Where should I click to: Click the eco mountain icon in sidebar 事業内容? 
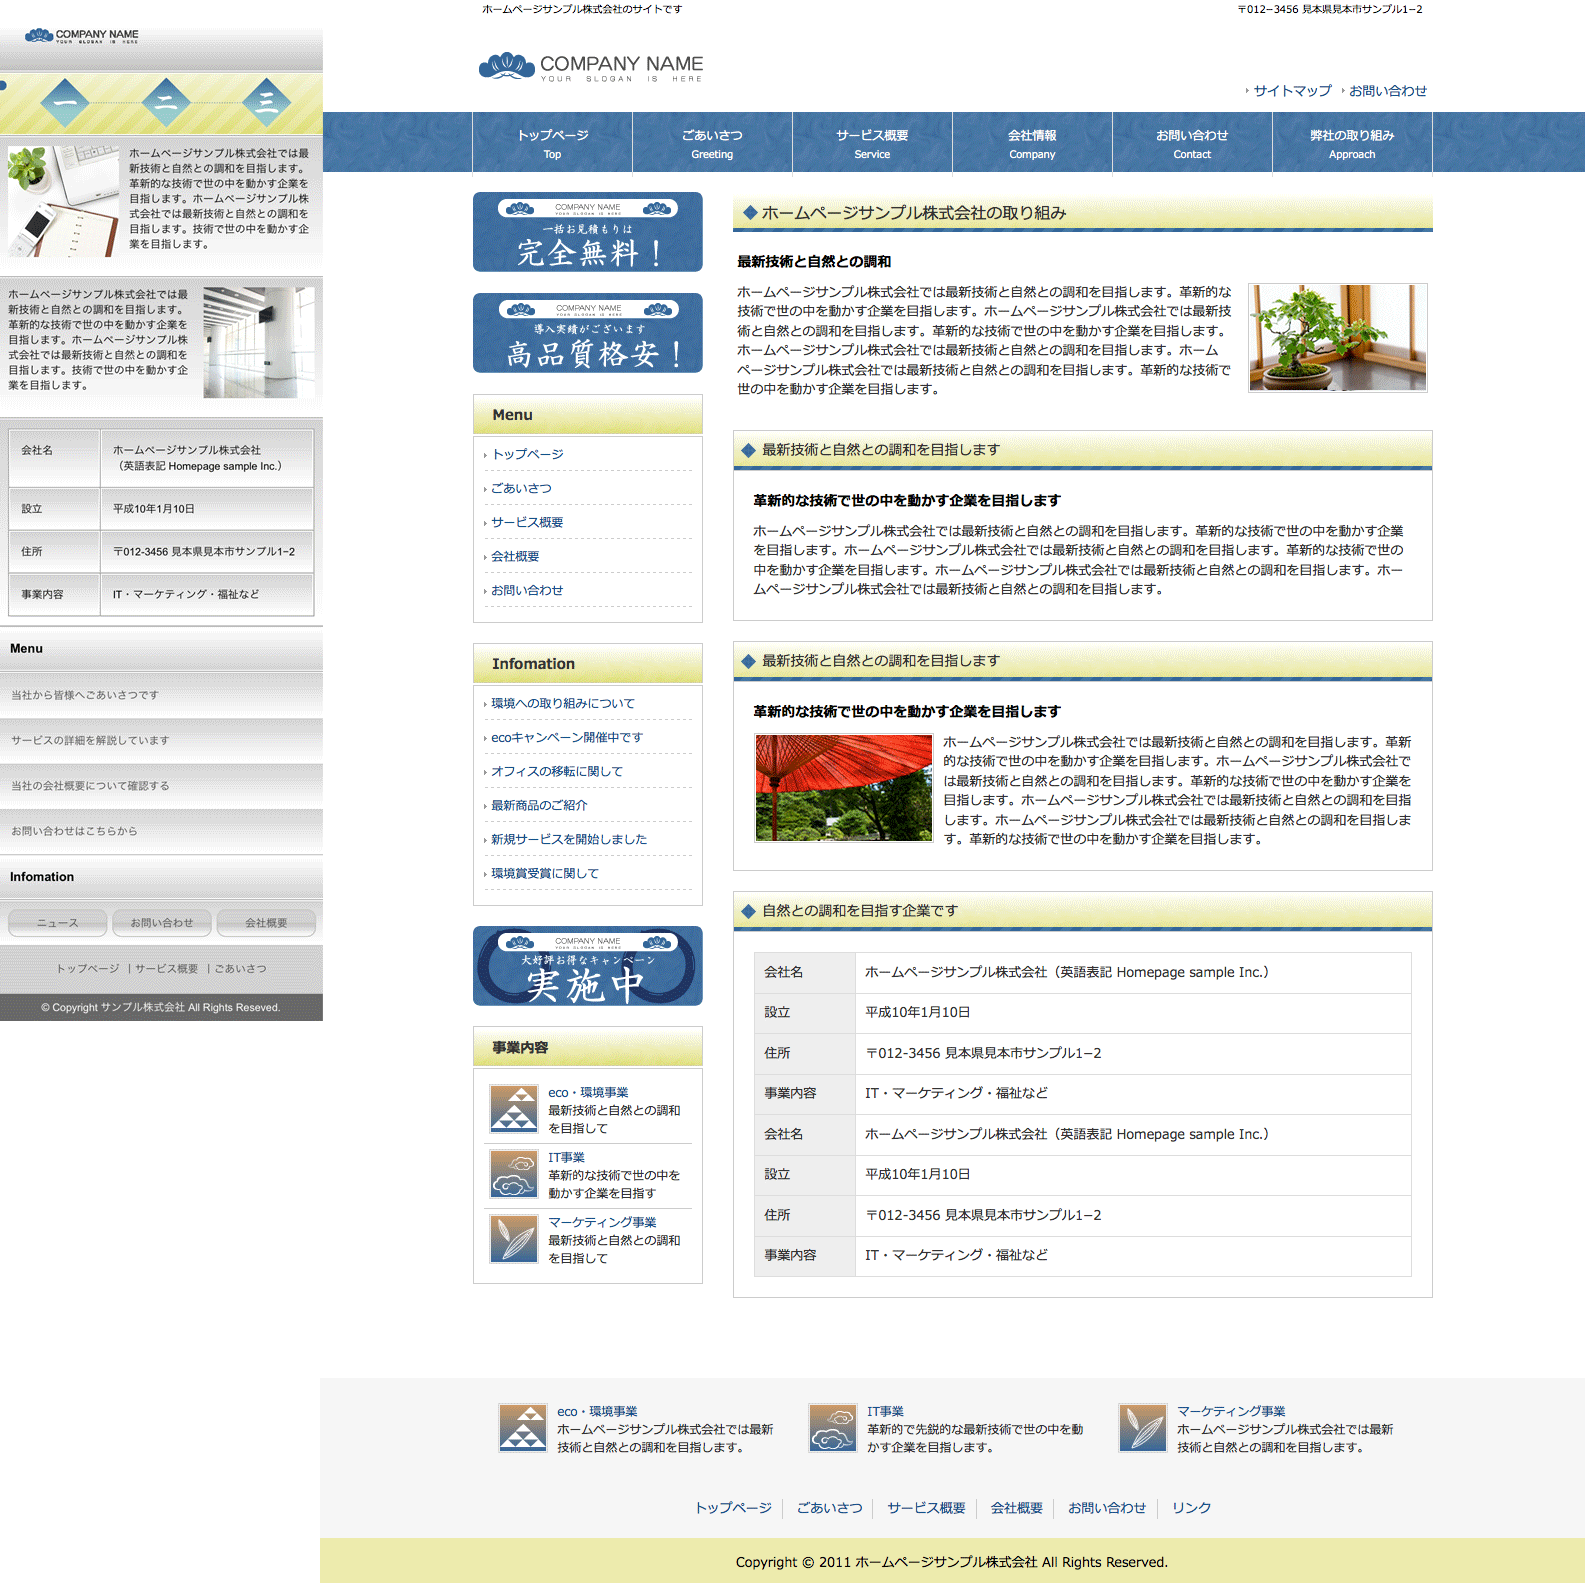[514, 1108]
